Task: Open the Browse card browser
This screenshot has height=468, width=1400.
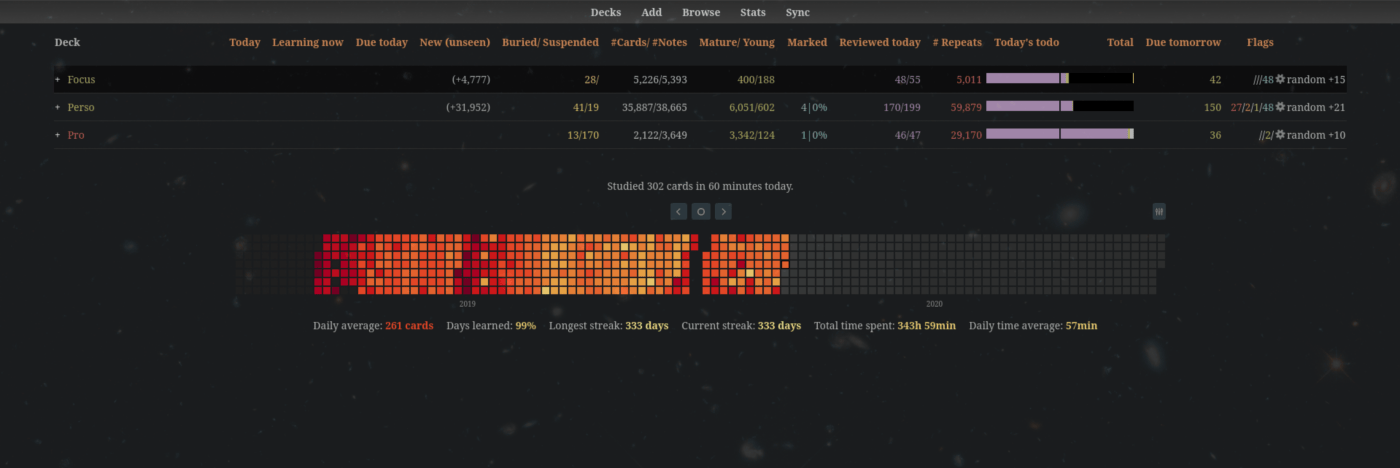Action: (700, 13)
